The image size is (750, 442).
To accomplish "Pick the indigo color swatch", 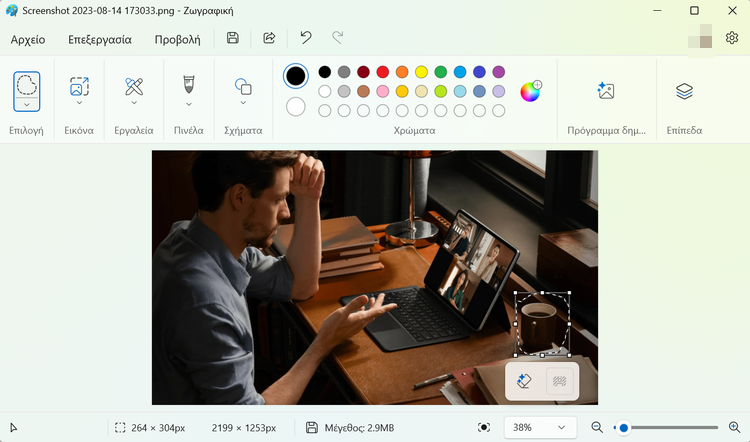I will (479, 72).
